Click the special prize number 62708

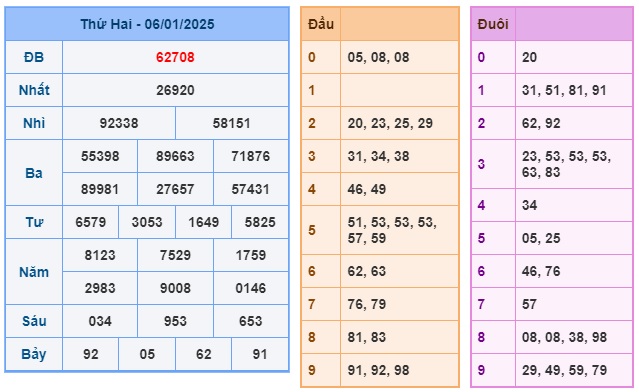click(175, 57)
